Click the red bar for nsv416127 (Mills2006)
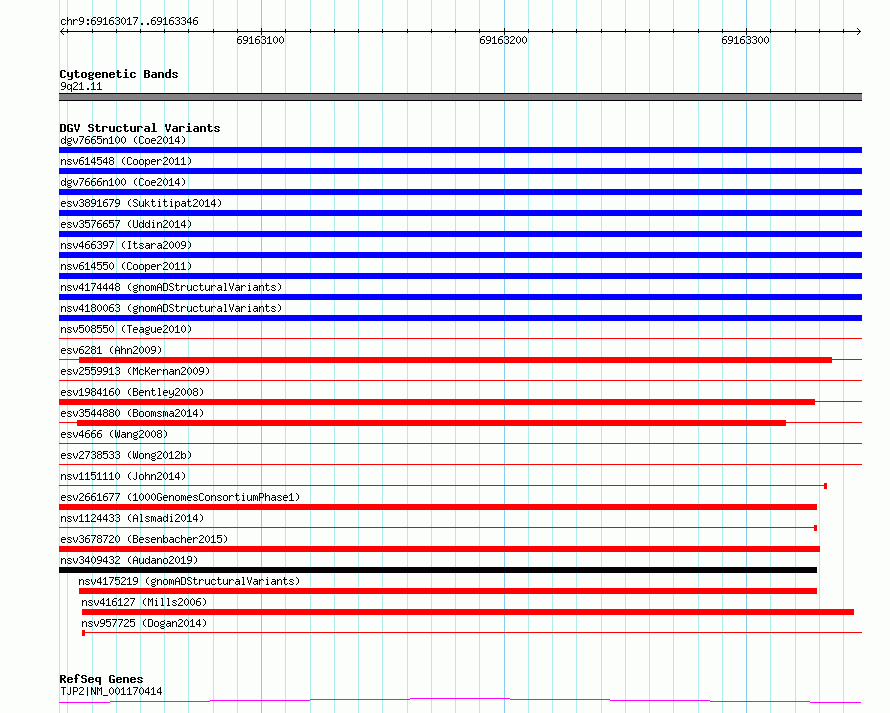Screen dimensions: 890x713 click(x=468, y=612)
